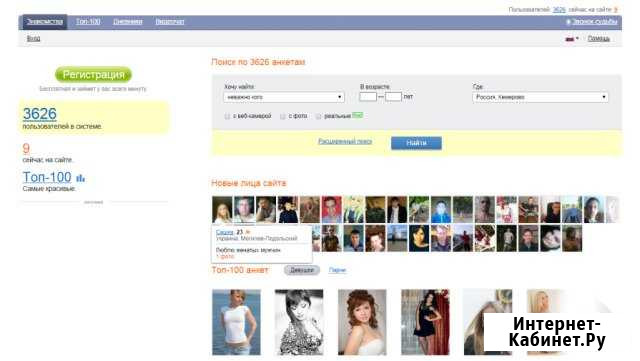Click the 3626 users link in top header
The width and height of the screenshot is (640, 361).
pos(559,10)
